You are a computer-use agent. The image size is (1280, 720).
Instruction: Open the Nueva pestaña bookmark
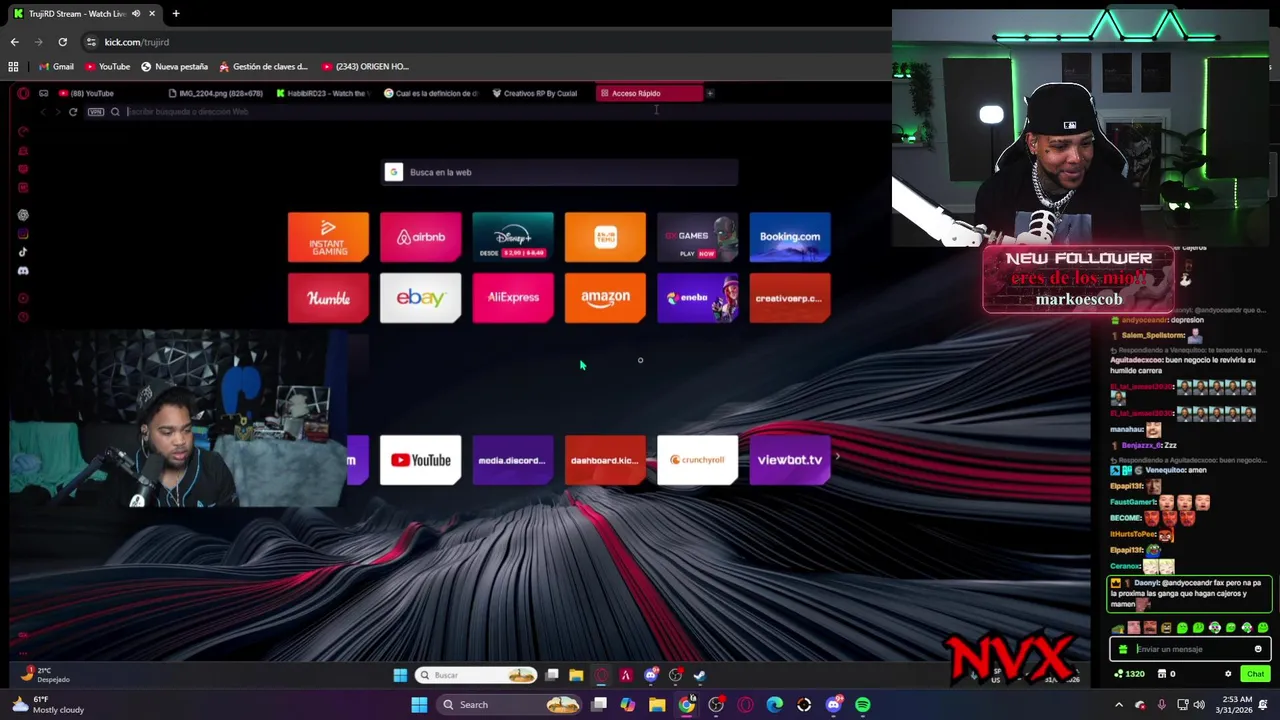(x=174, y=67)
